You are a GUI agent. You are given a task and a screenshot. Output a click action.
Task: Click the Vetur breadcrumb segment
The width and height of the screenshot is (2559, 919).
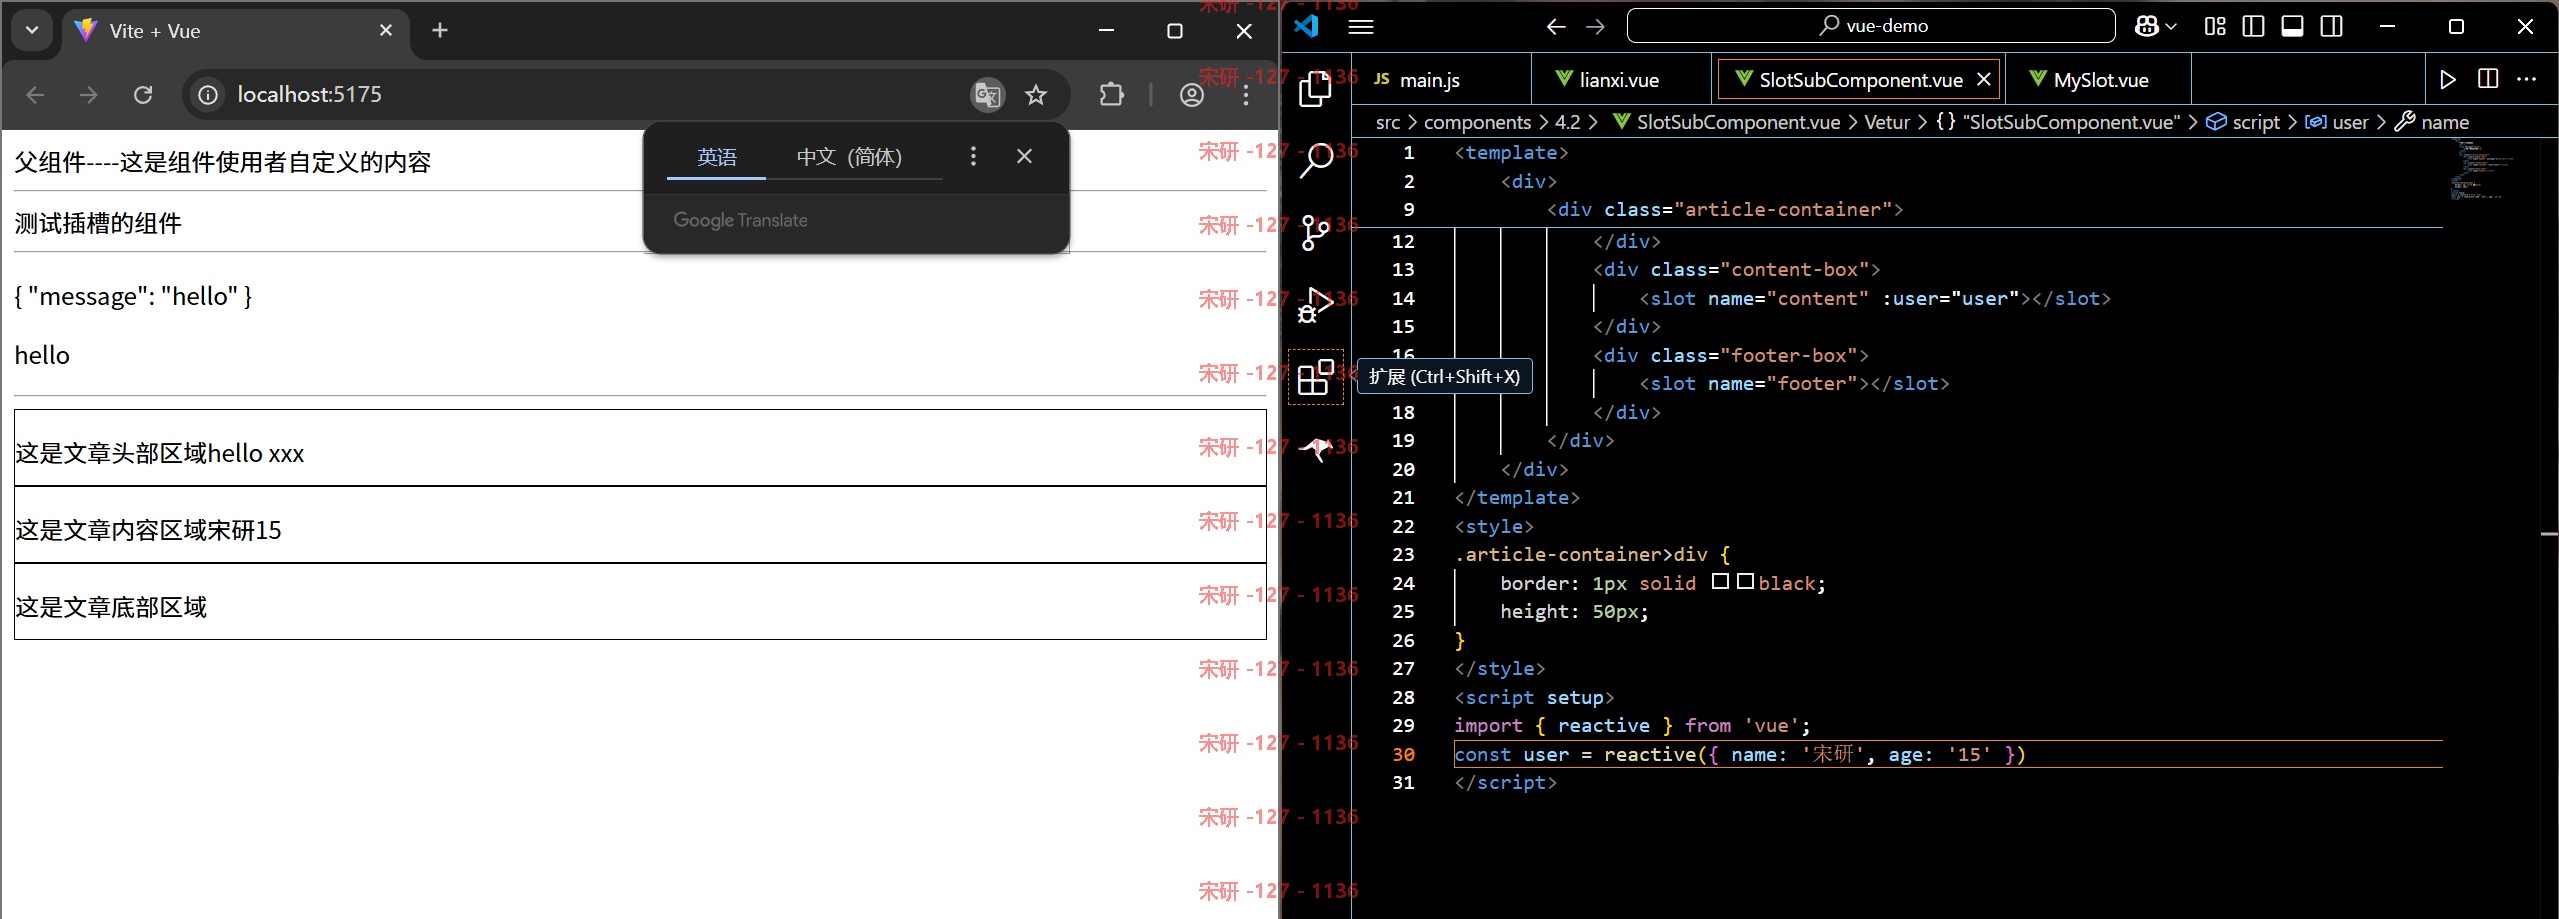(1887, 122)
